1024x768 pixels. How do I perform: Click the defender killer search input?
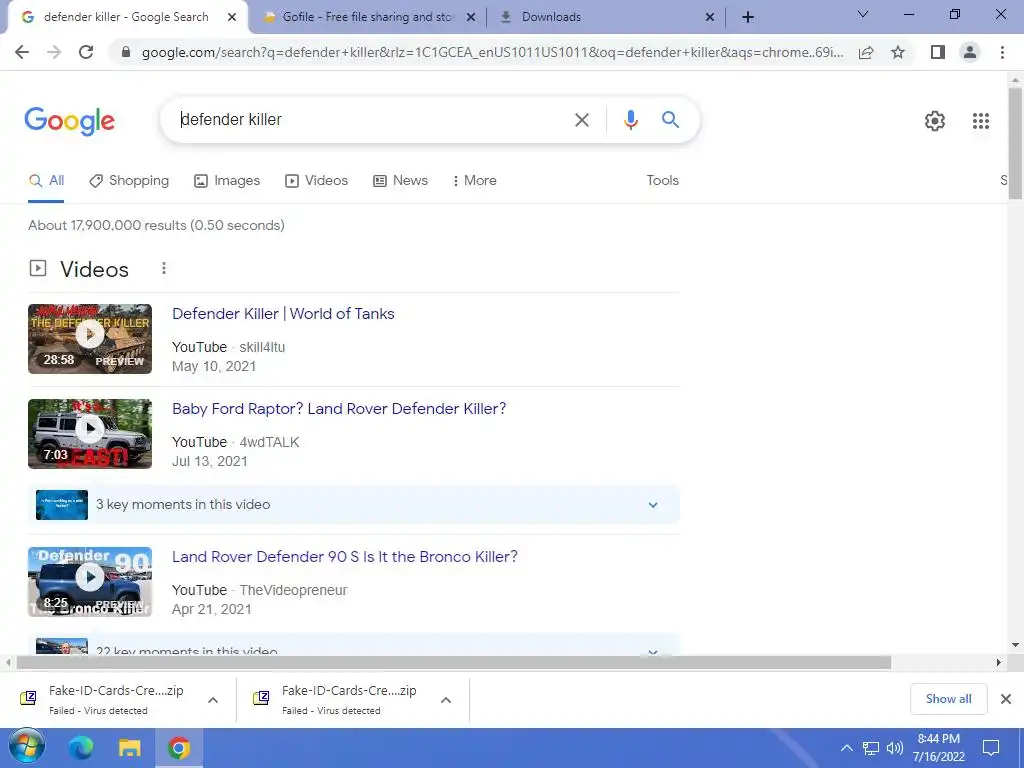point(372,120)
